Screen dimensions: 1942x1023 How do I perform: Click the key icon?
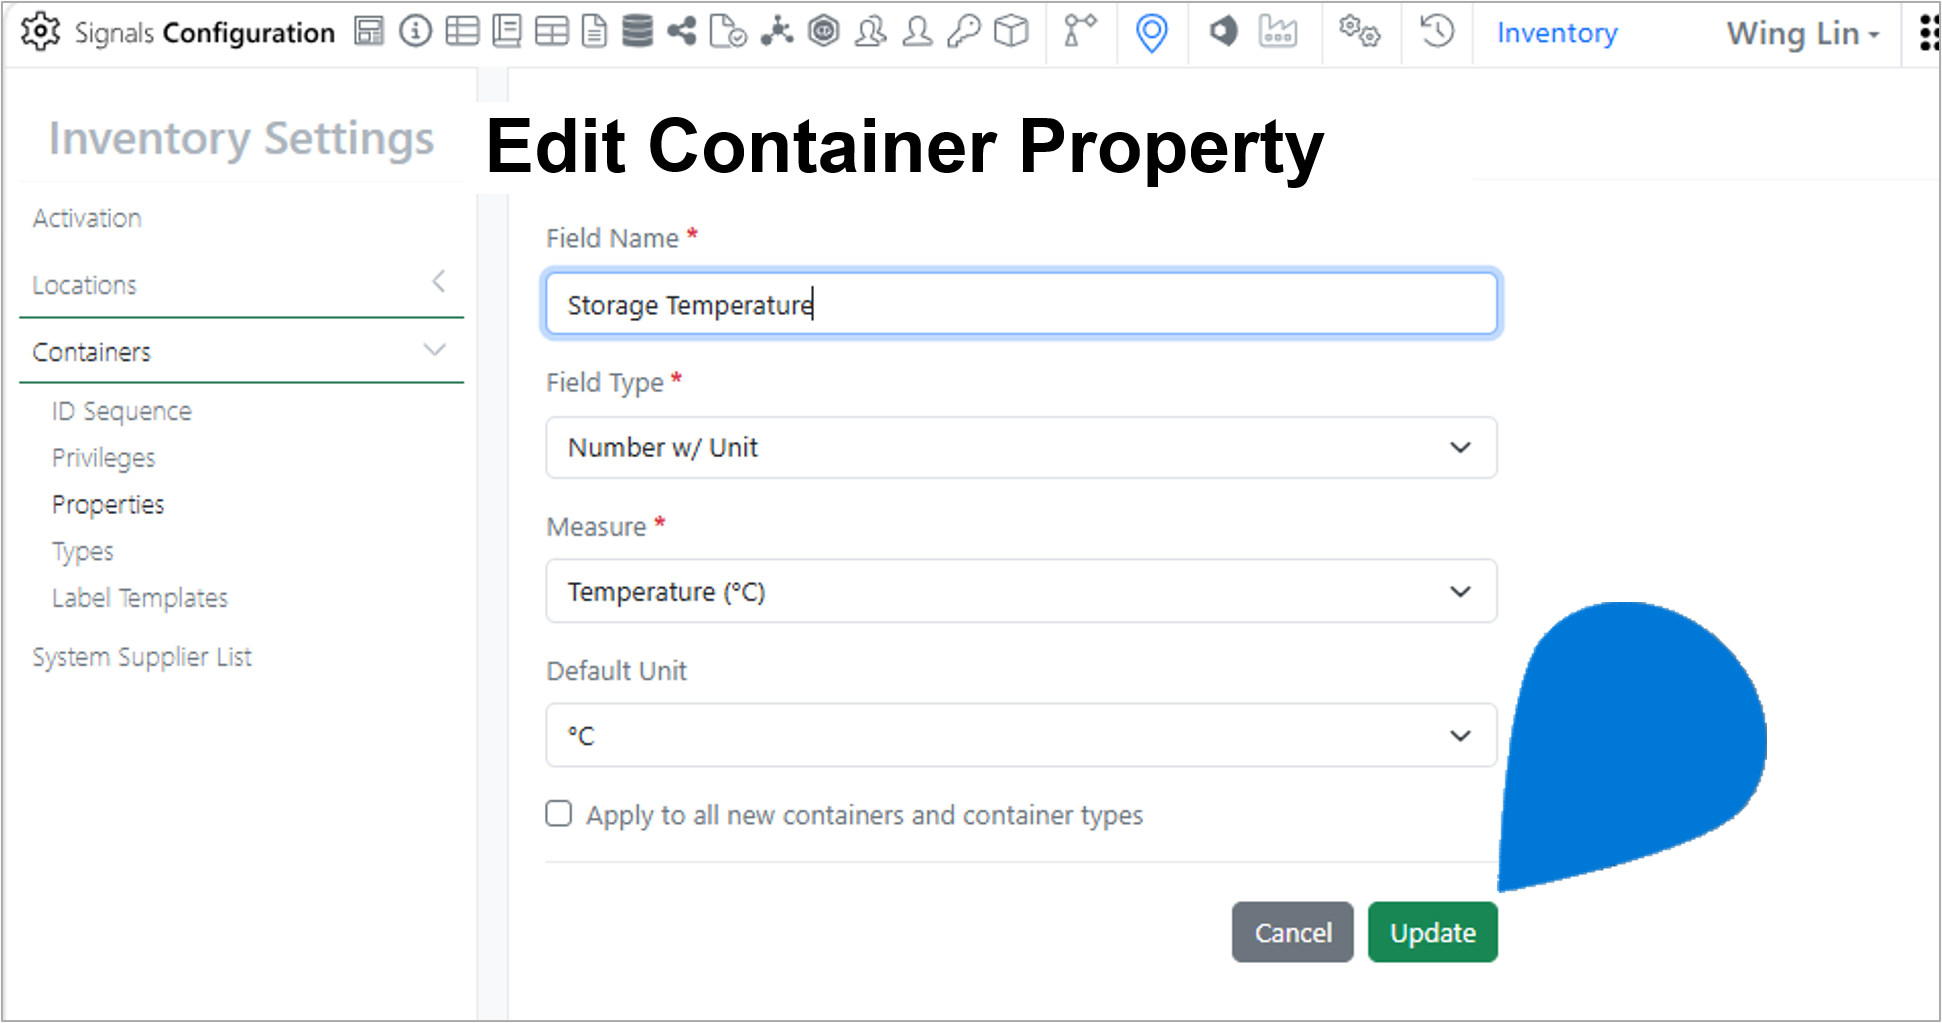(964, 32)
